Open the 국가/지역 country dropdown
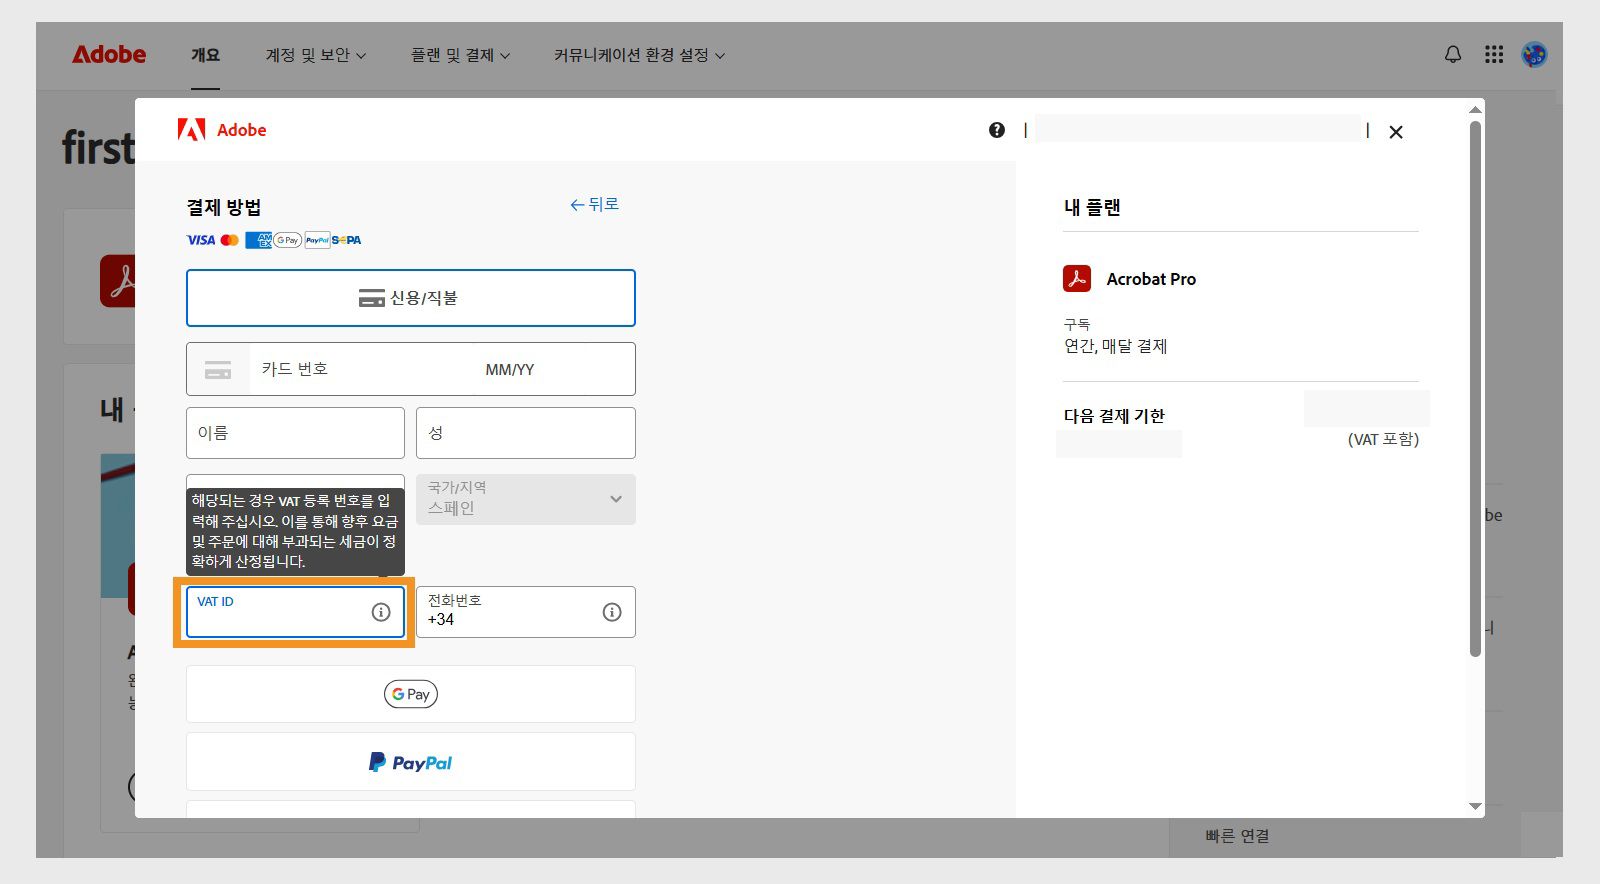1600x884 pixels. 526,499
